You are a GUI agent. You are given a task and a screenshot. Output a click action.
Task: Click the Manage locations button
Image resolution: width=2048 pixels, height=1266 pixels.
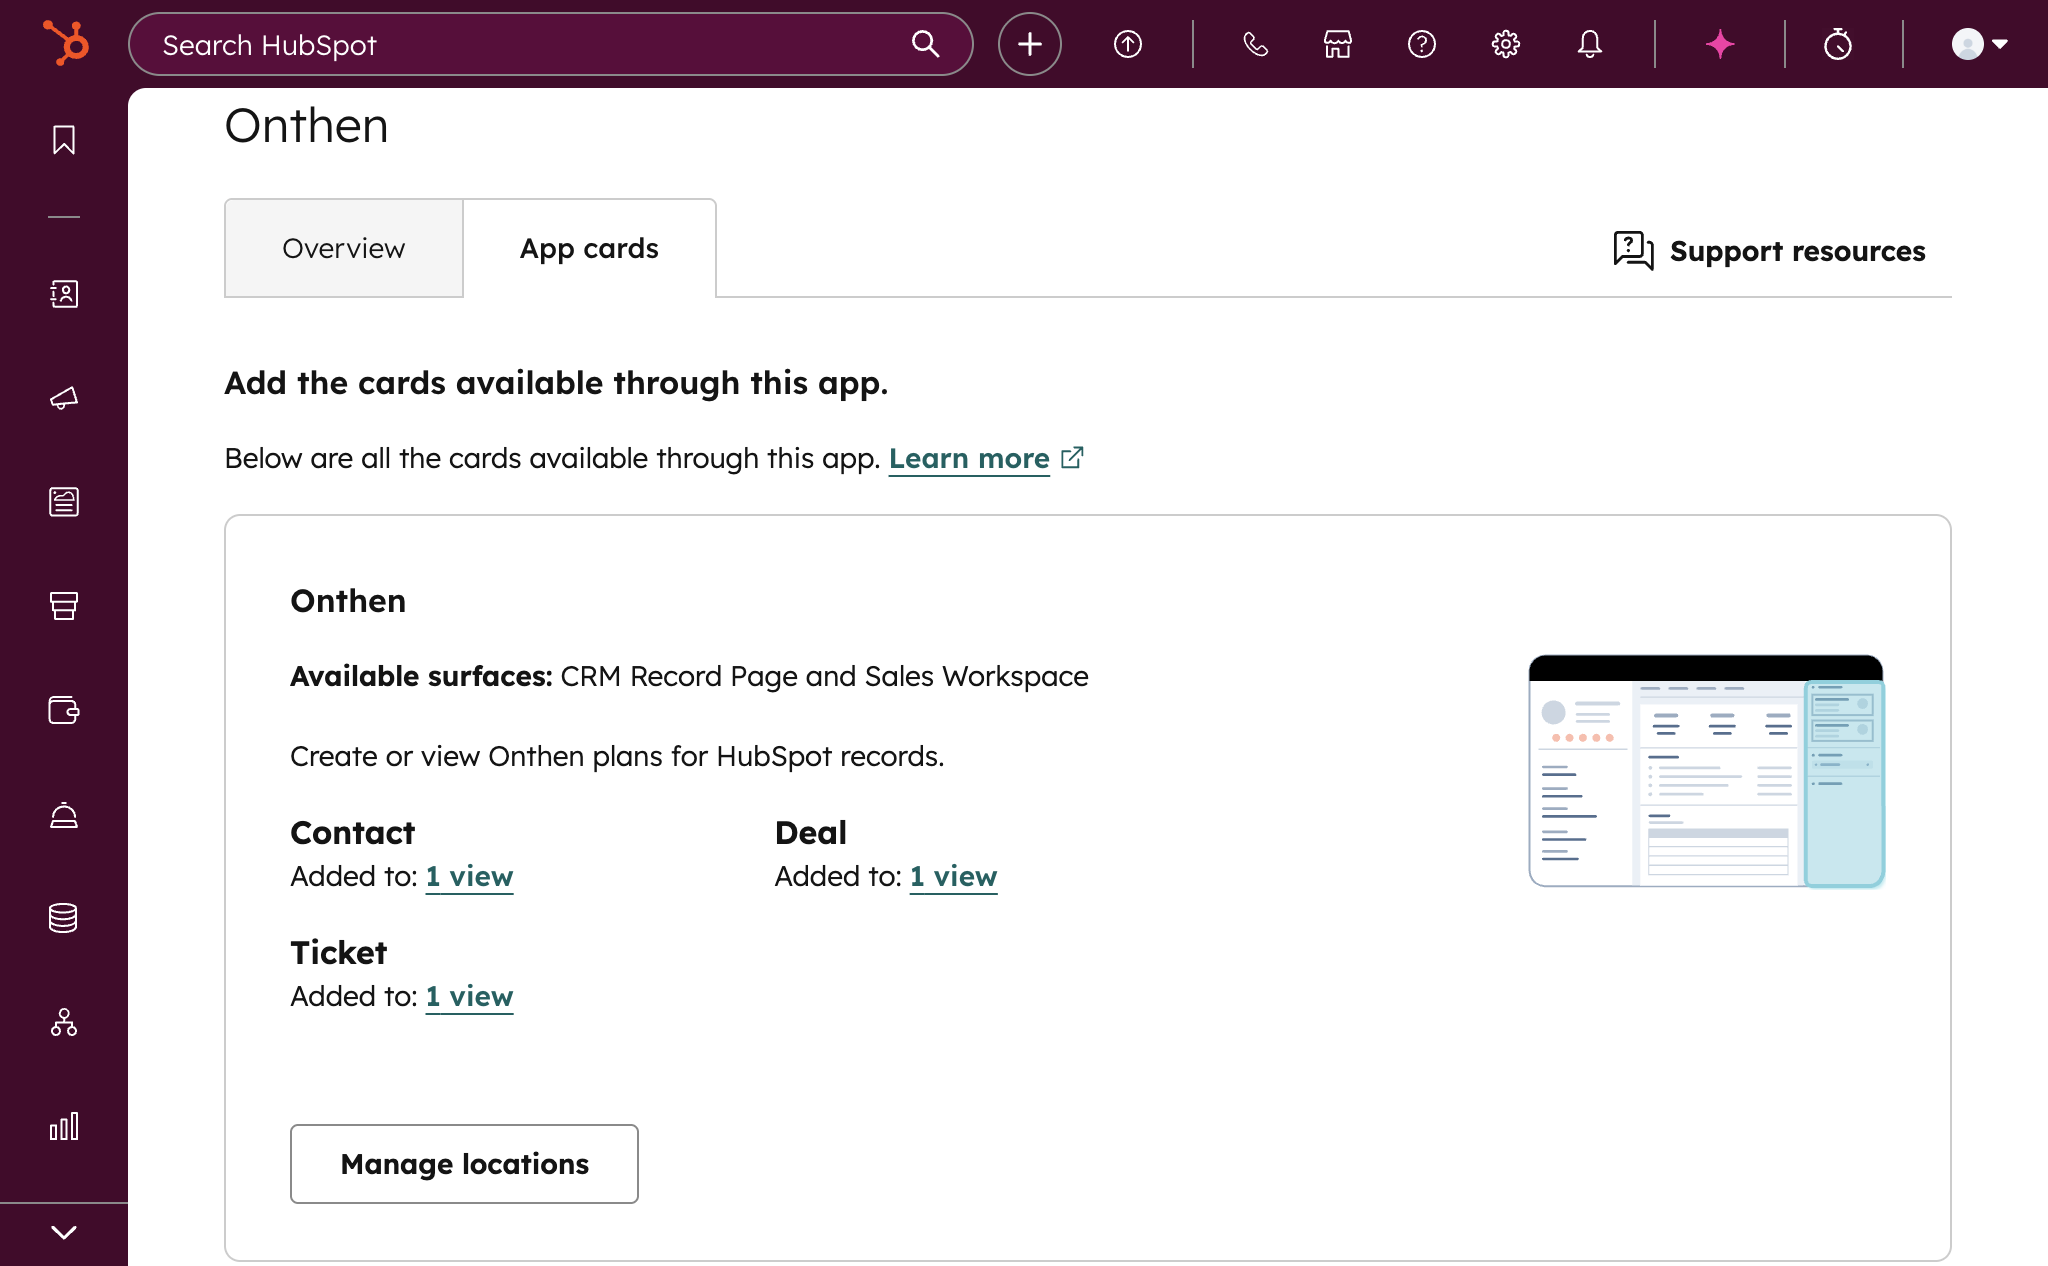point(464,1164)
